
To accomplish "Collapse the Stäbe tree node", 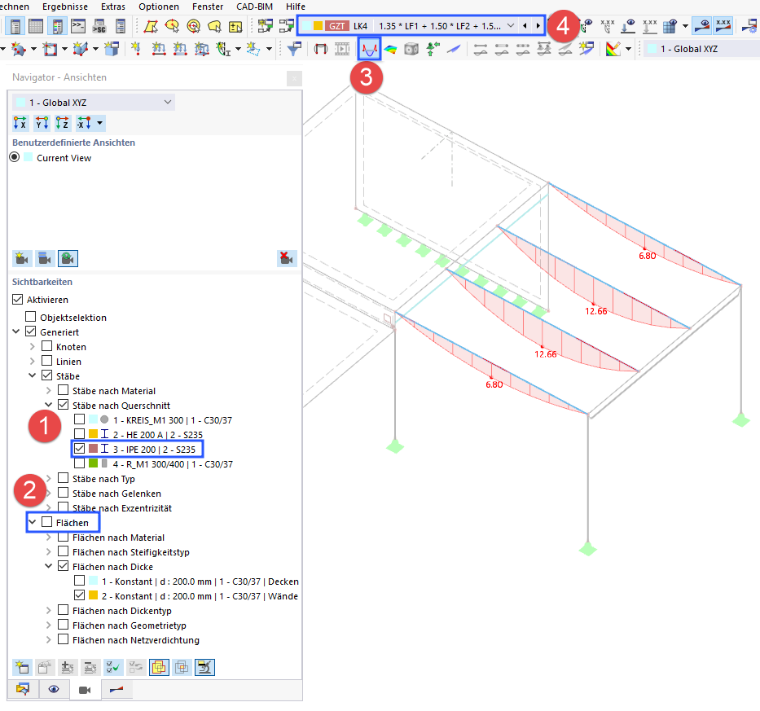I will (x=32, y=376).
